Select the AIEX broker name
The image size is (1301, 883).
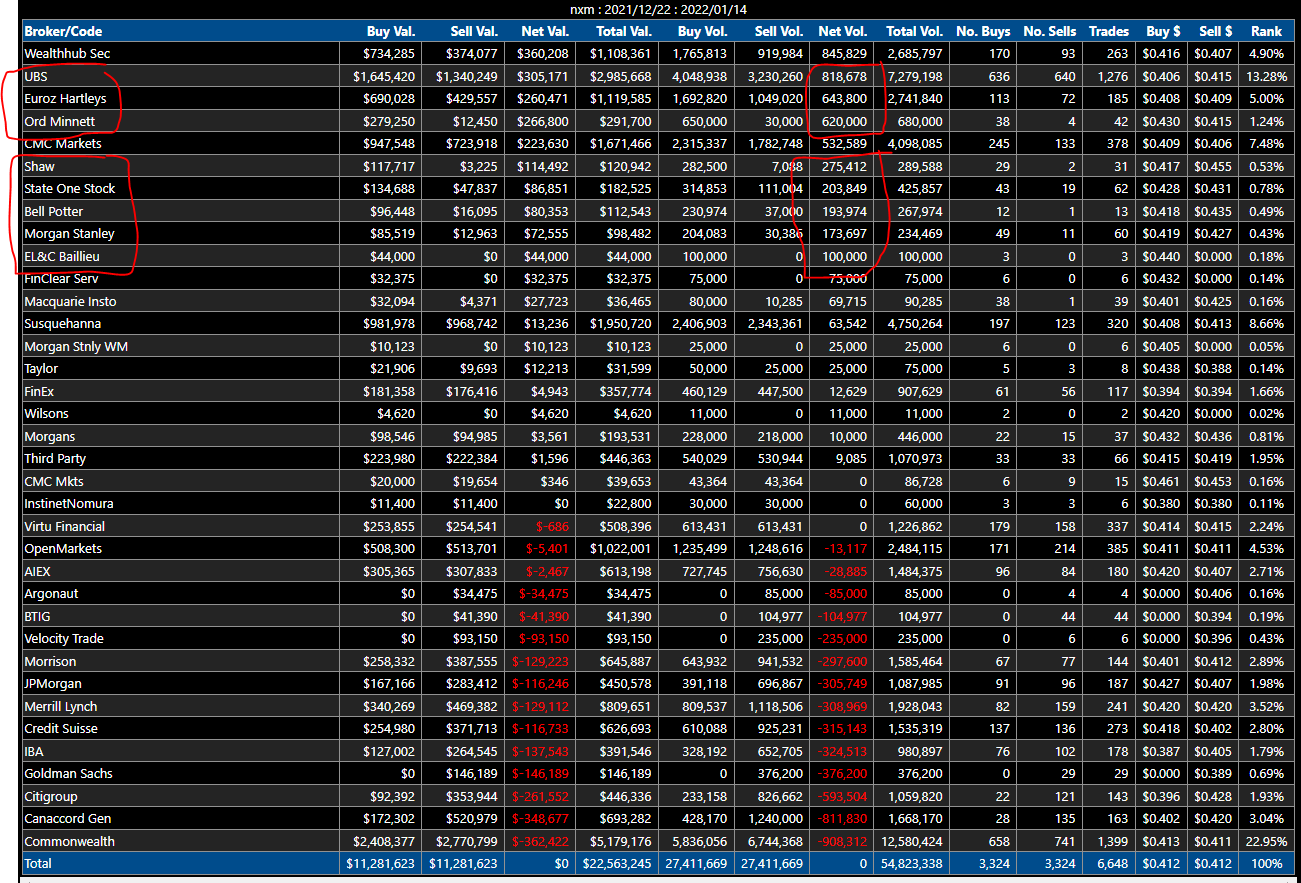tap(37, 571)
